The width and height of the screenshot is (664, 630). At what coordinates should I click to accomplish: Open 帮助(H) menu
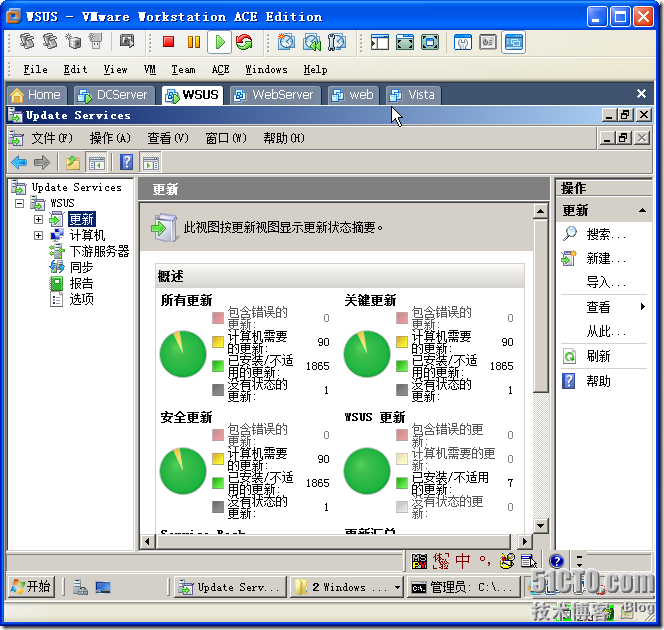[284, 138]
